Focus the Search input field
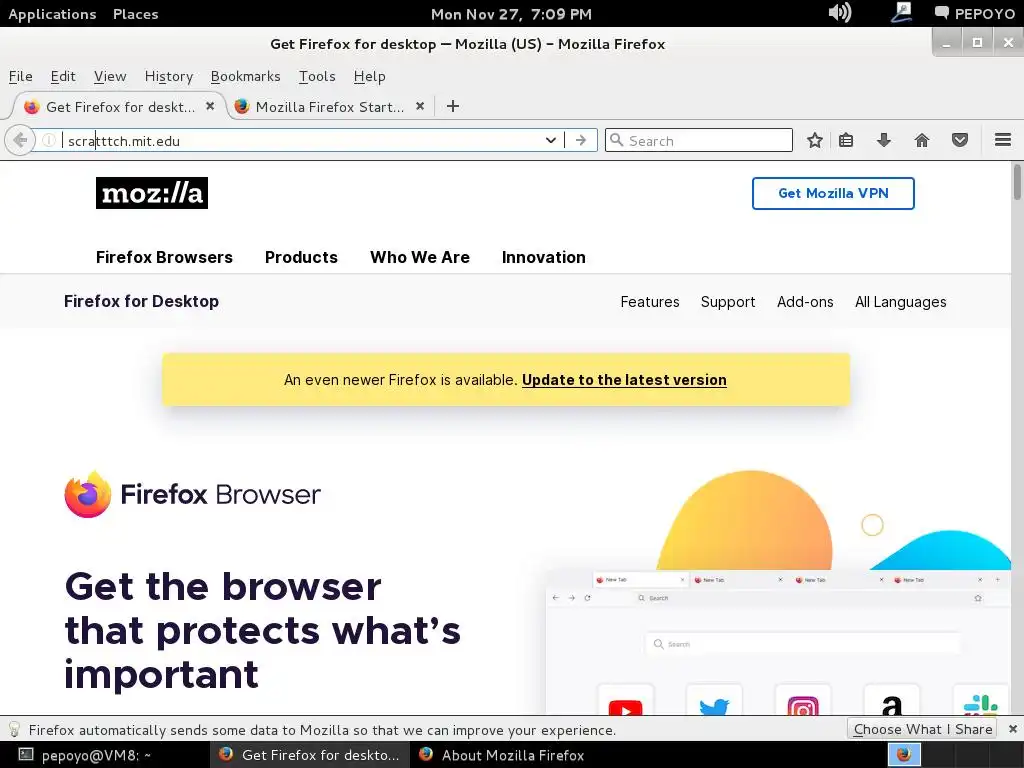Screen dimensions: 1024x768 coord(699,140)
